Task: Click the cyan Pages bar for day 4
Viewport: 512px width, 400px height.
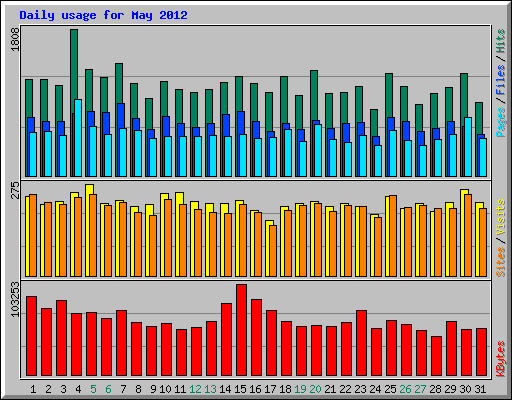Action: (x=78, y=138)
